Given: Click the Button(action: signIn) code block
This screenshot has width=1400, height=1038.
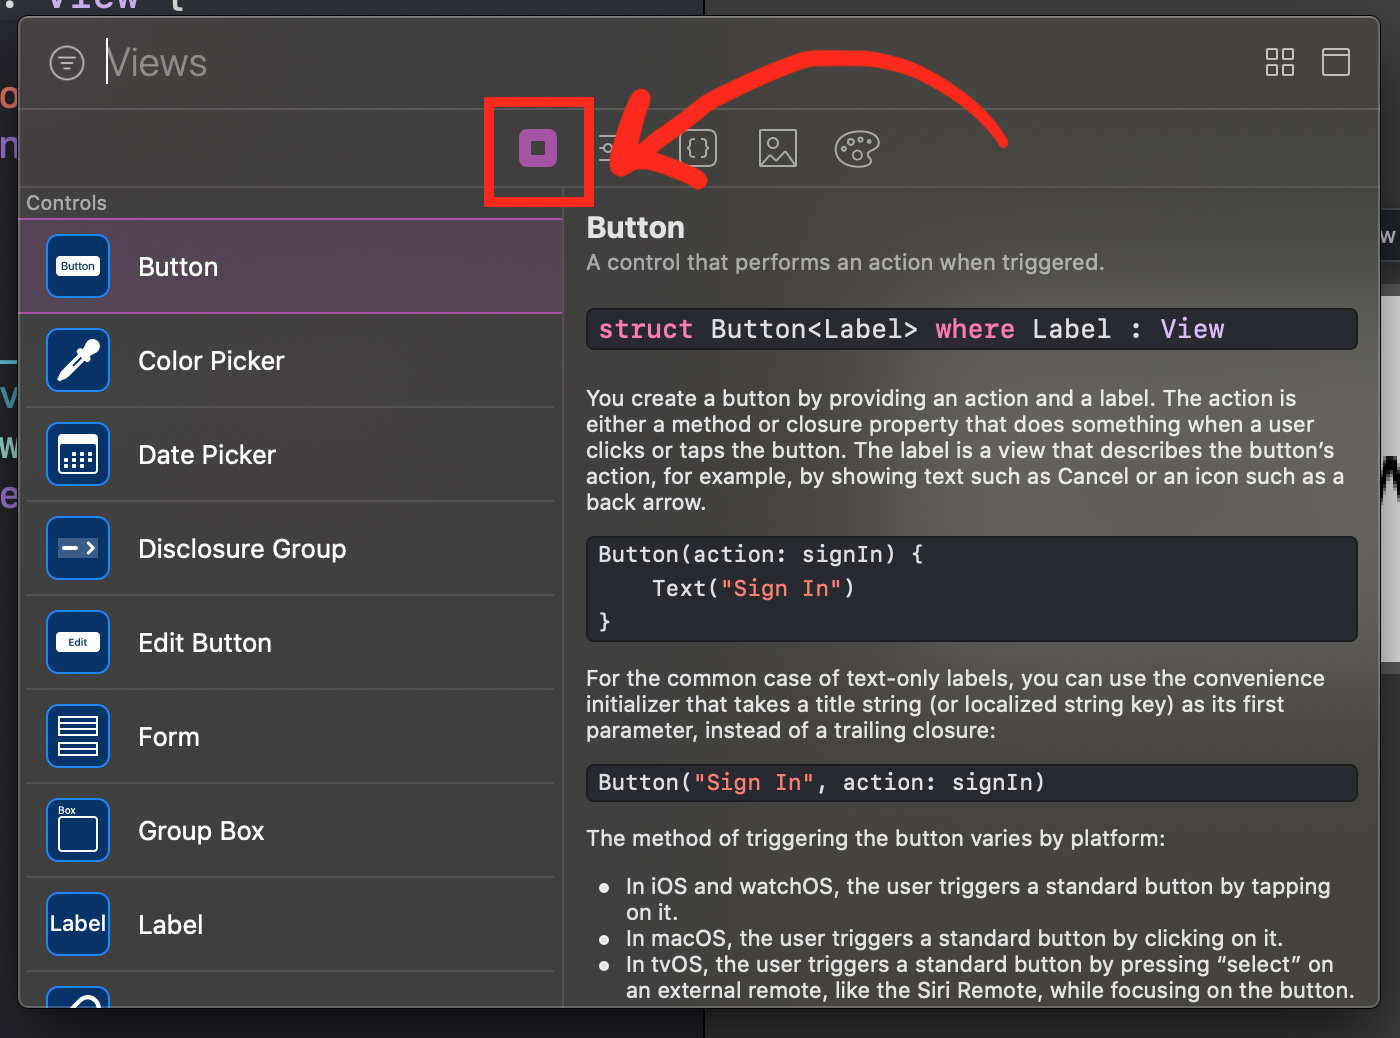Looking at the screenshot, I should pyautogui.click(x=971, y=589).
